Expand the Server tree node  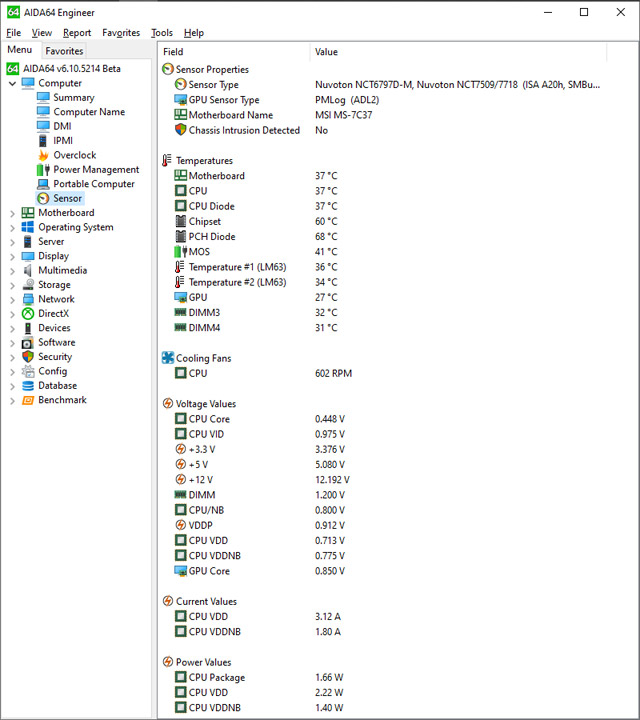[x=12, y=242]
